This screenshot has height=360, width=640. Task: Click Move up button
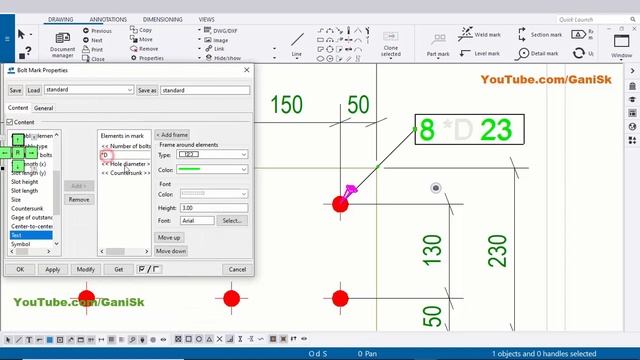169,238
